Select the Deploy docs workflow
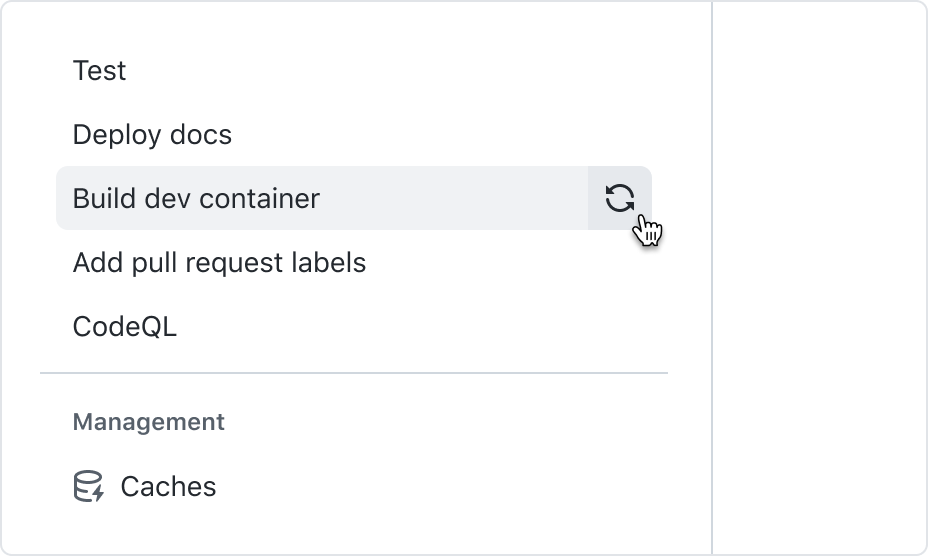 coord(354,134)
